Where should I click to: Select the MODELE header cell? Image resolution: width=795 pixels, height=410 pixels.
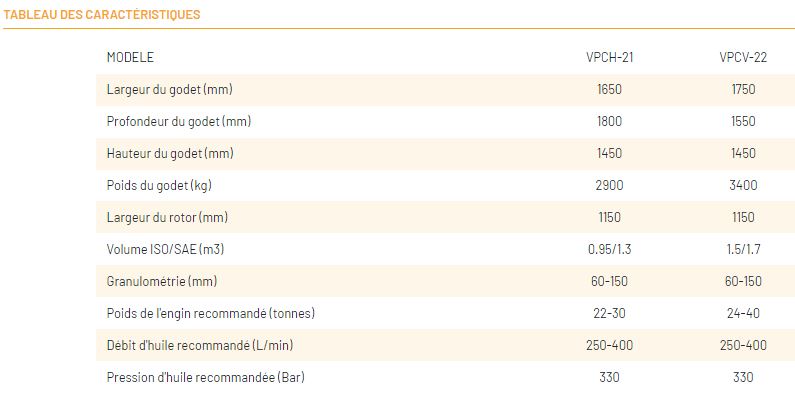coord(130,58)
